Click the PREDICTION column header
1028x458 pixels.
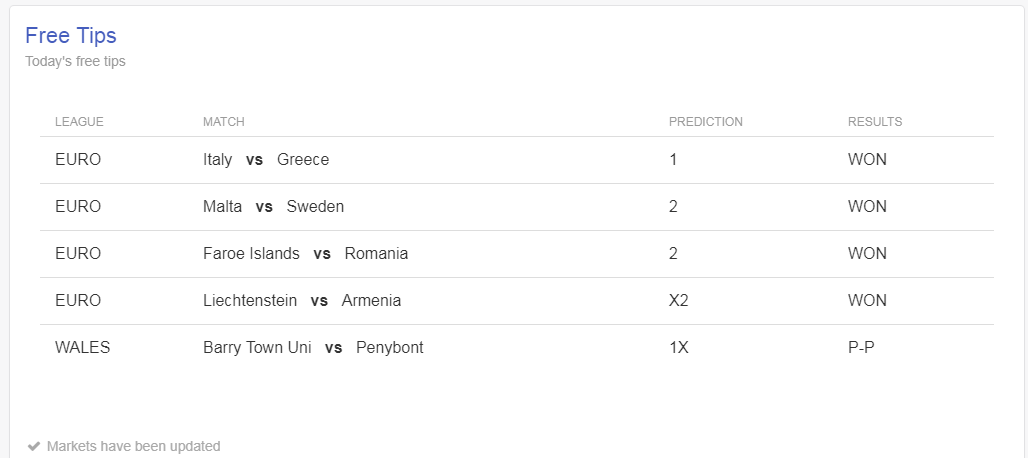coord(705,122)
